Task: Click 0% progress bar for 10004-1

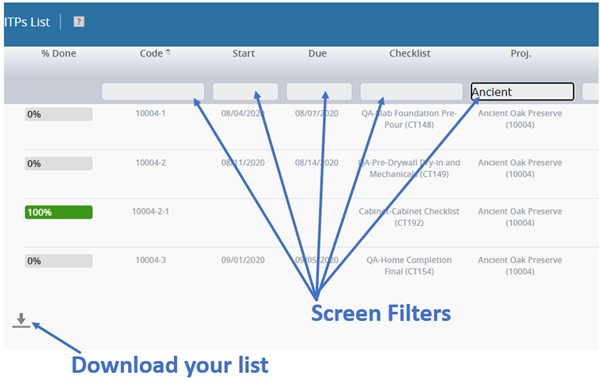Action: (59, 114)
